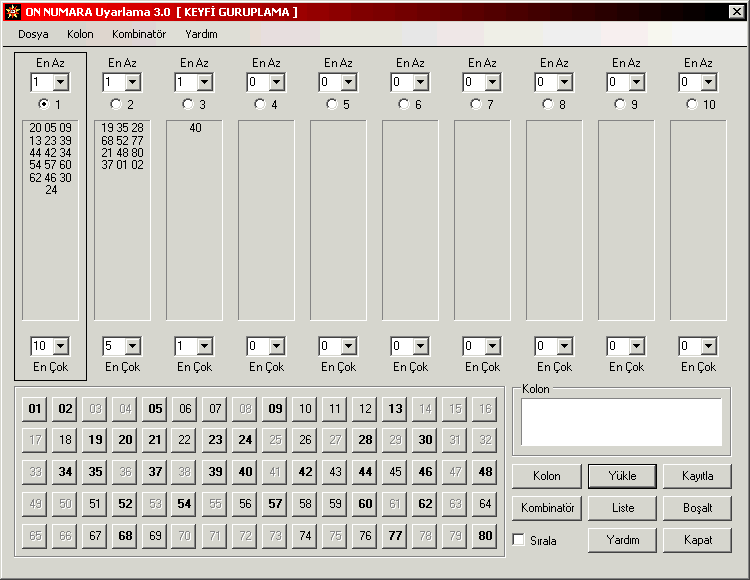Click inside the Kolon text field
This screenshot has height=580, width=750.
click(x=621, y=421)
